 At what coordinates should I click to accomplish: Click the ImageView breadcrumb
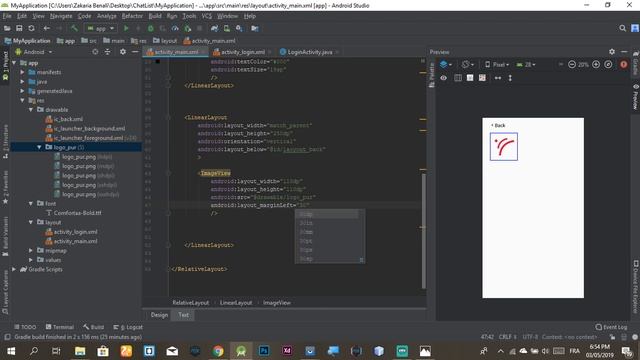277,302
